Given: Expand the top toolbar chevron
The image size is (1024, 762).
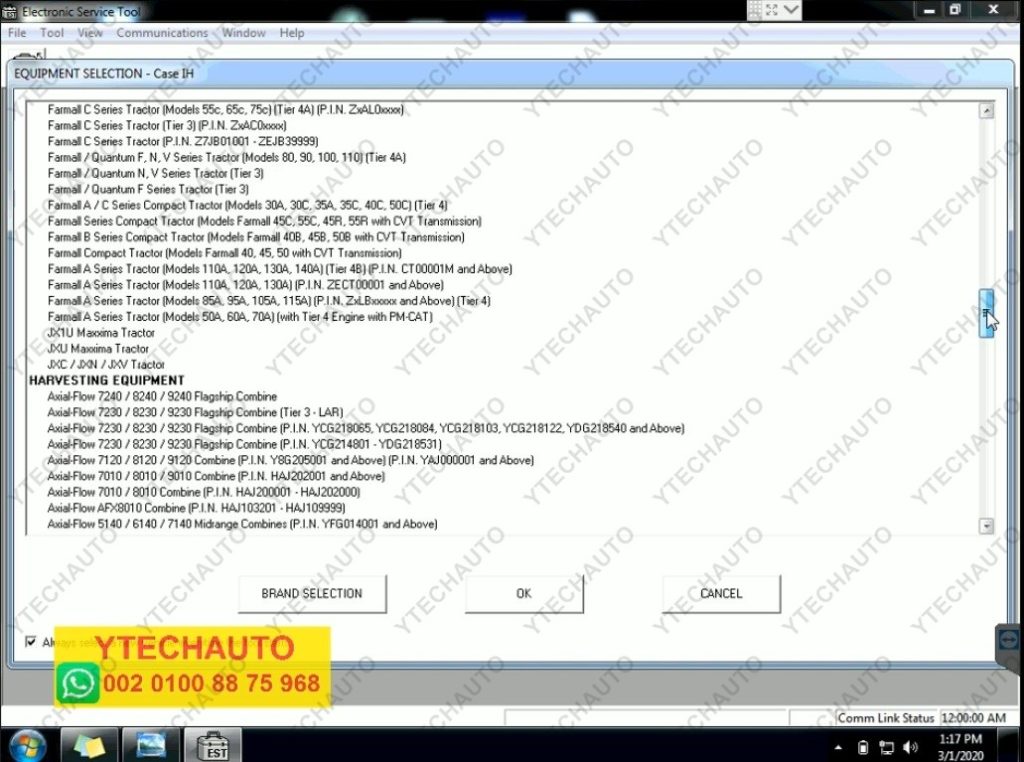Looking at the screenshot, I should [791, 10].
